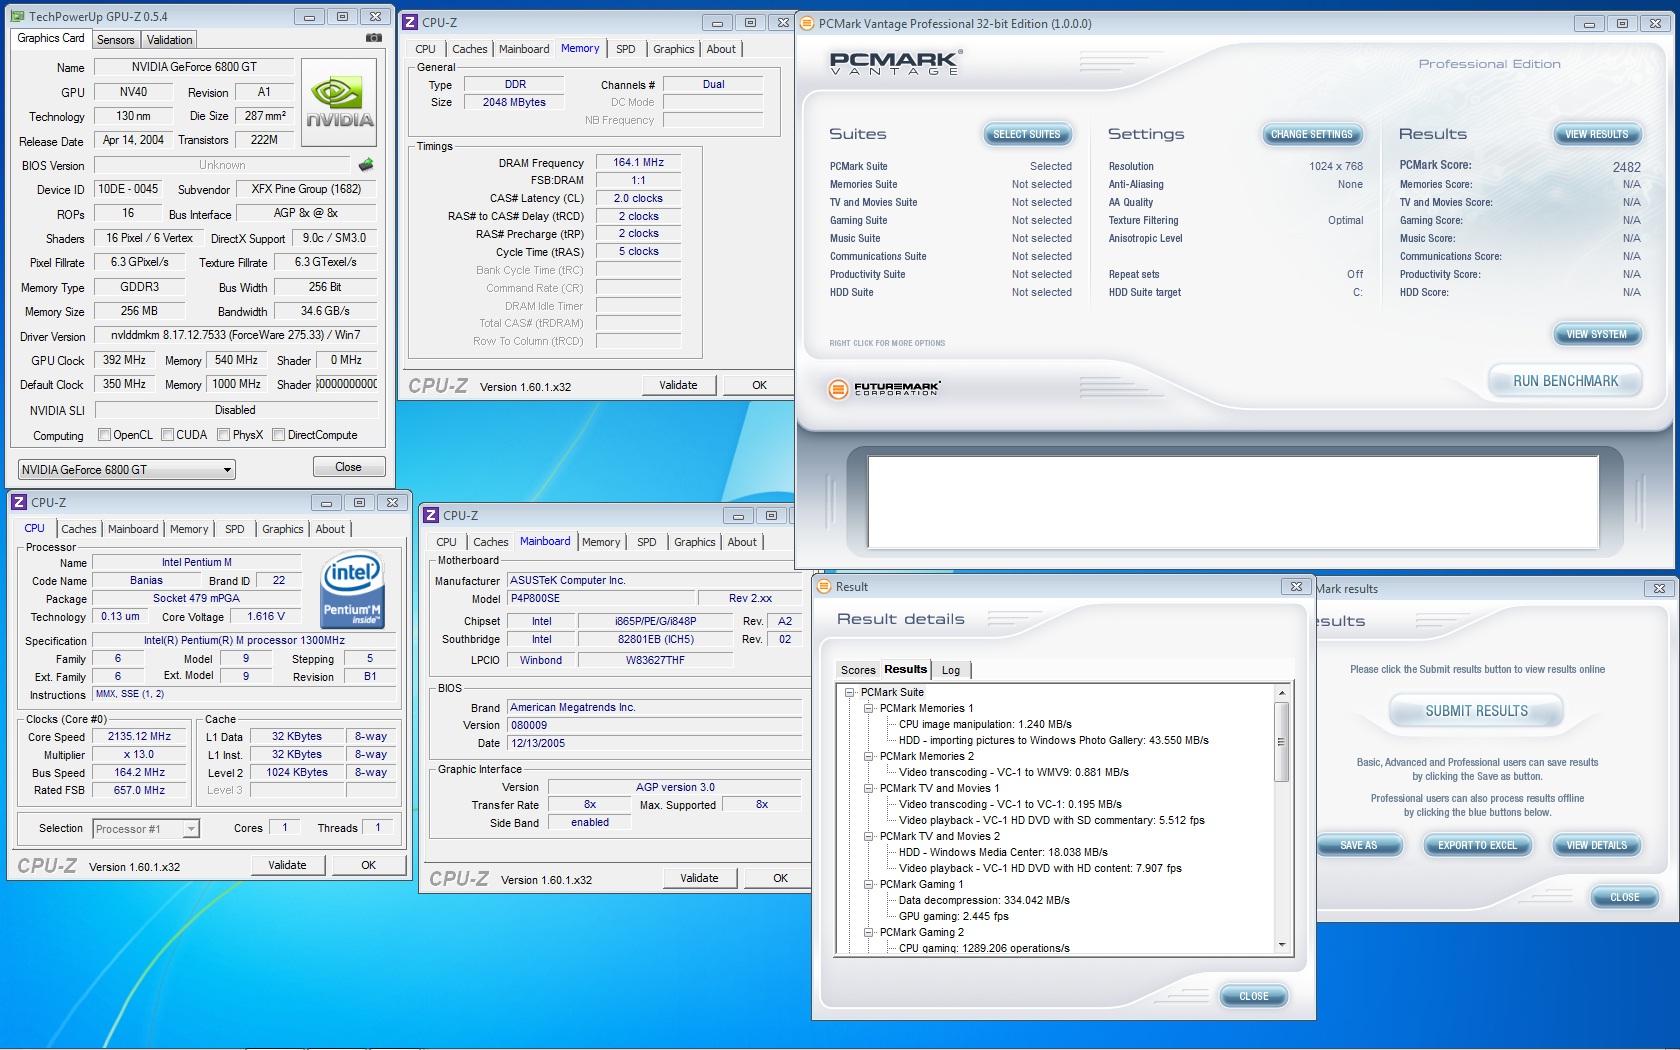Click OK in the CPU-Z Mainboard window
The width and height of the screenshot is (1680, 1050).
tap(780, 878)
